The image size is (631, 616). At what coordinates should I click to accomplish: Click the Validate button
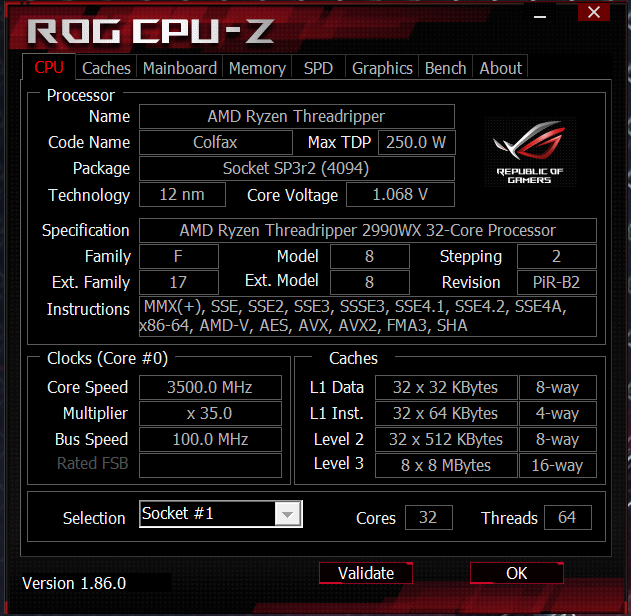366,573
